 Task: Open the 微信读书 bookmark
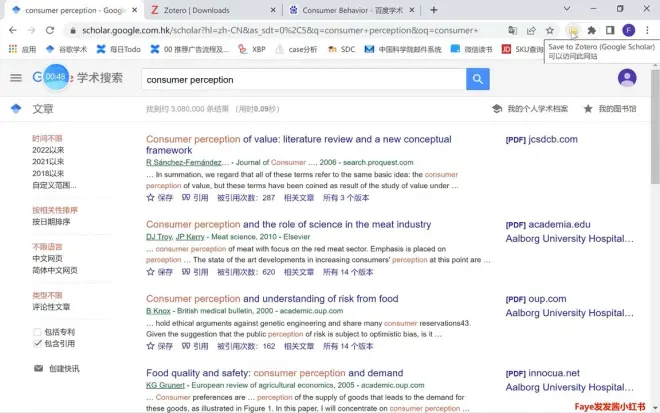(471, 49)
